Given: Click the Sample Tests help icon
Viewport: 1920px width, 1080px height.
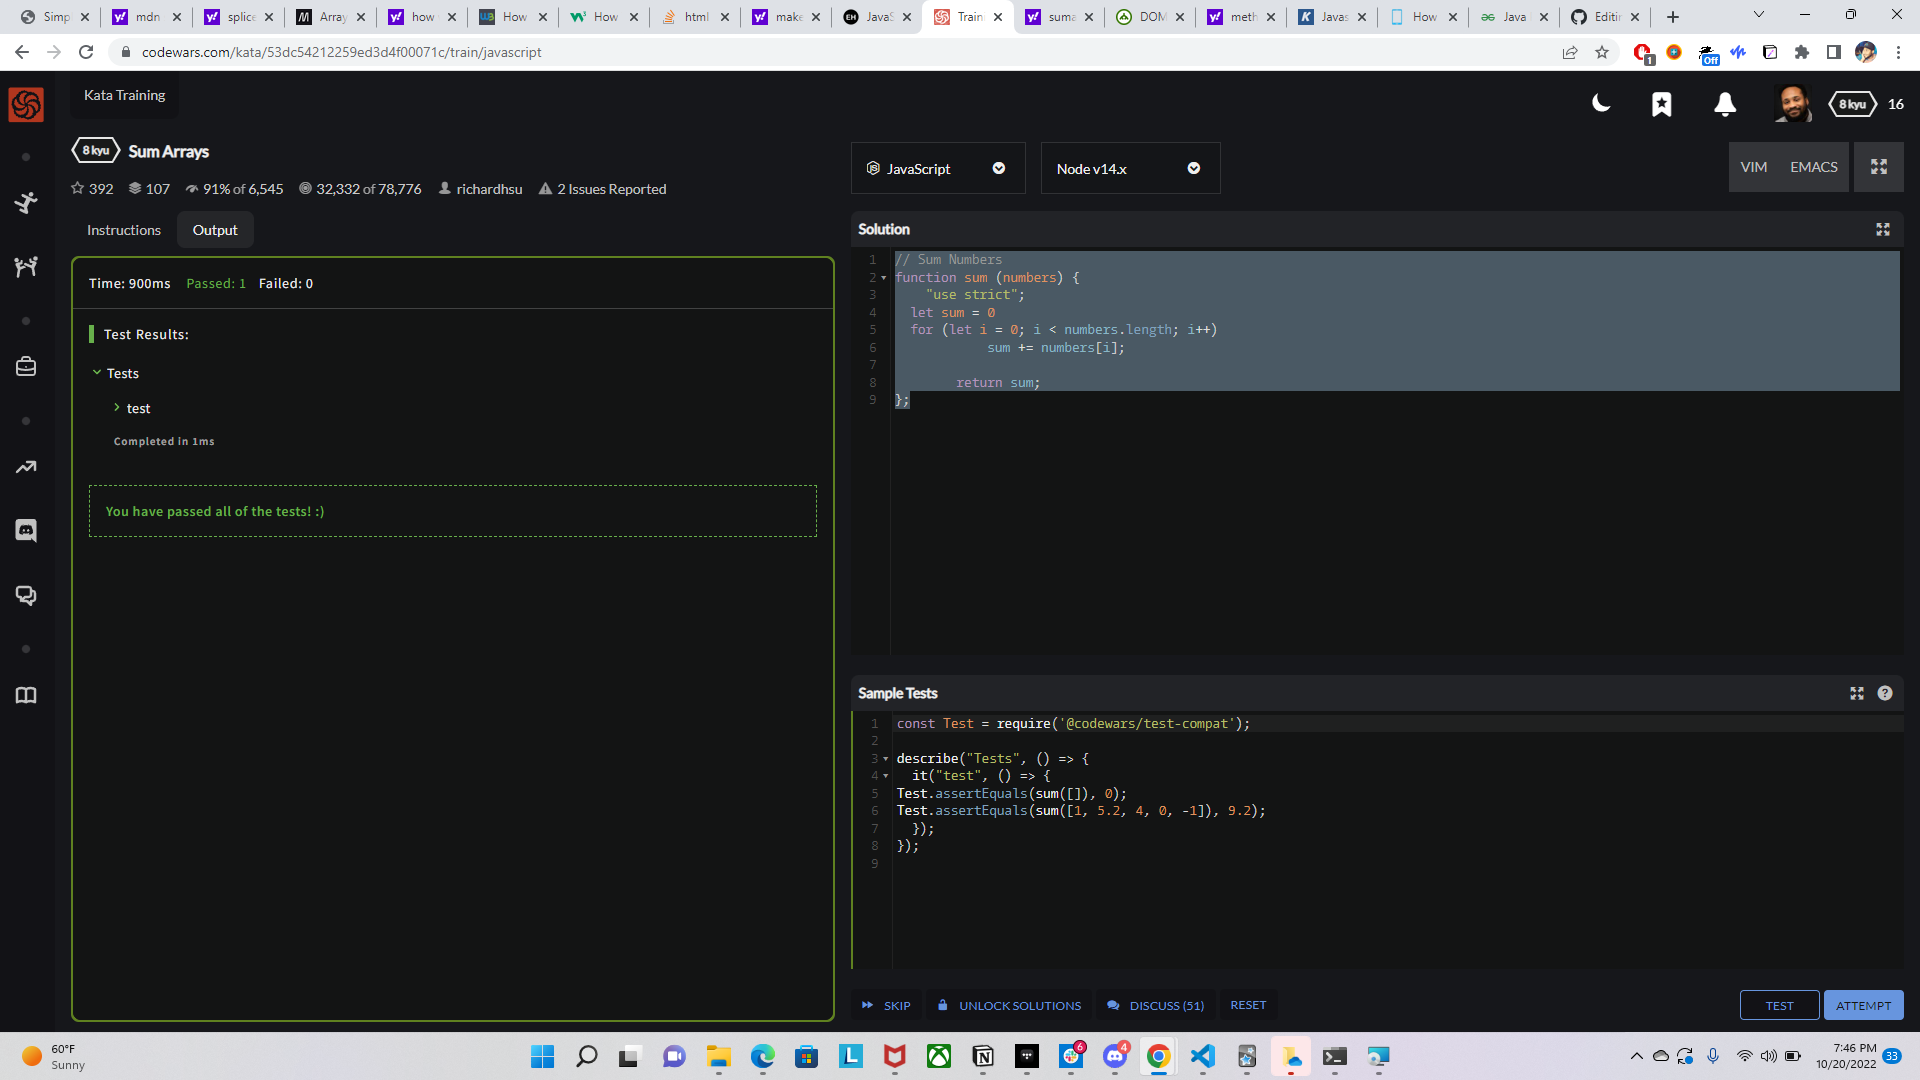Looking at the screenshot, I should click(x=1884, y=693).
